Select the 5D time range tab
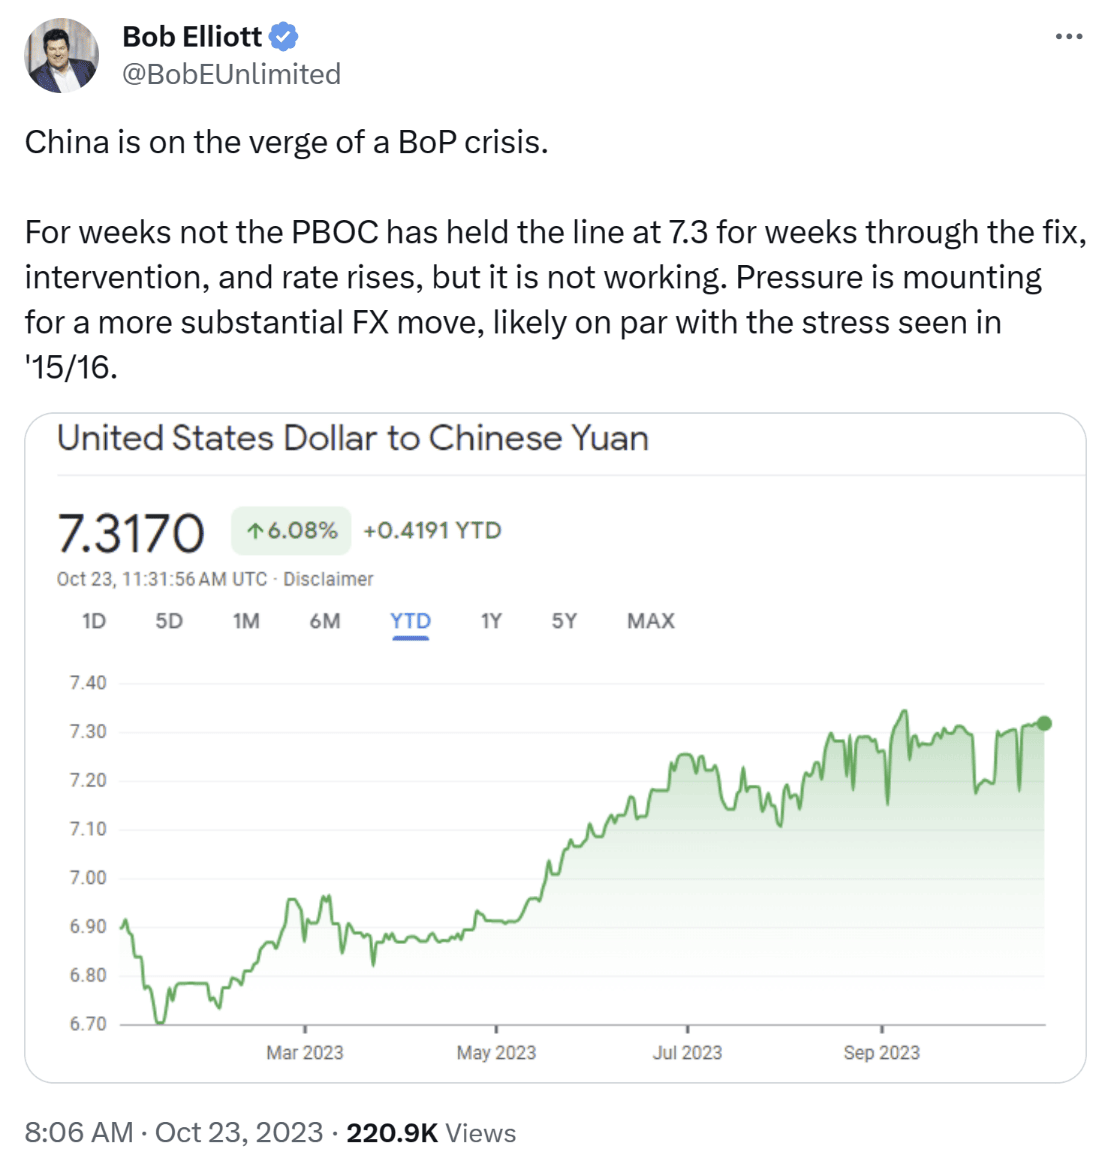The image size is (1102, 1158). (169, 621)
